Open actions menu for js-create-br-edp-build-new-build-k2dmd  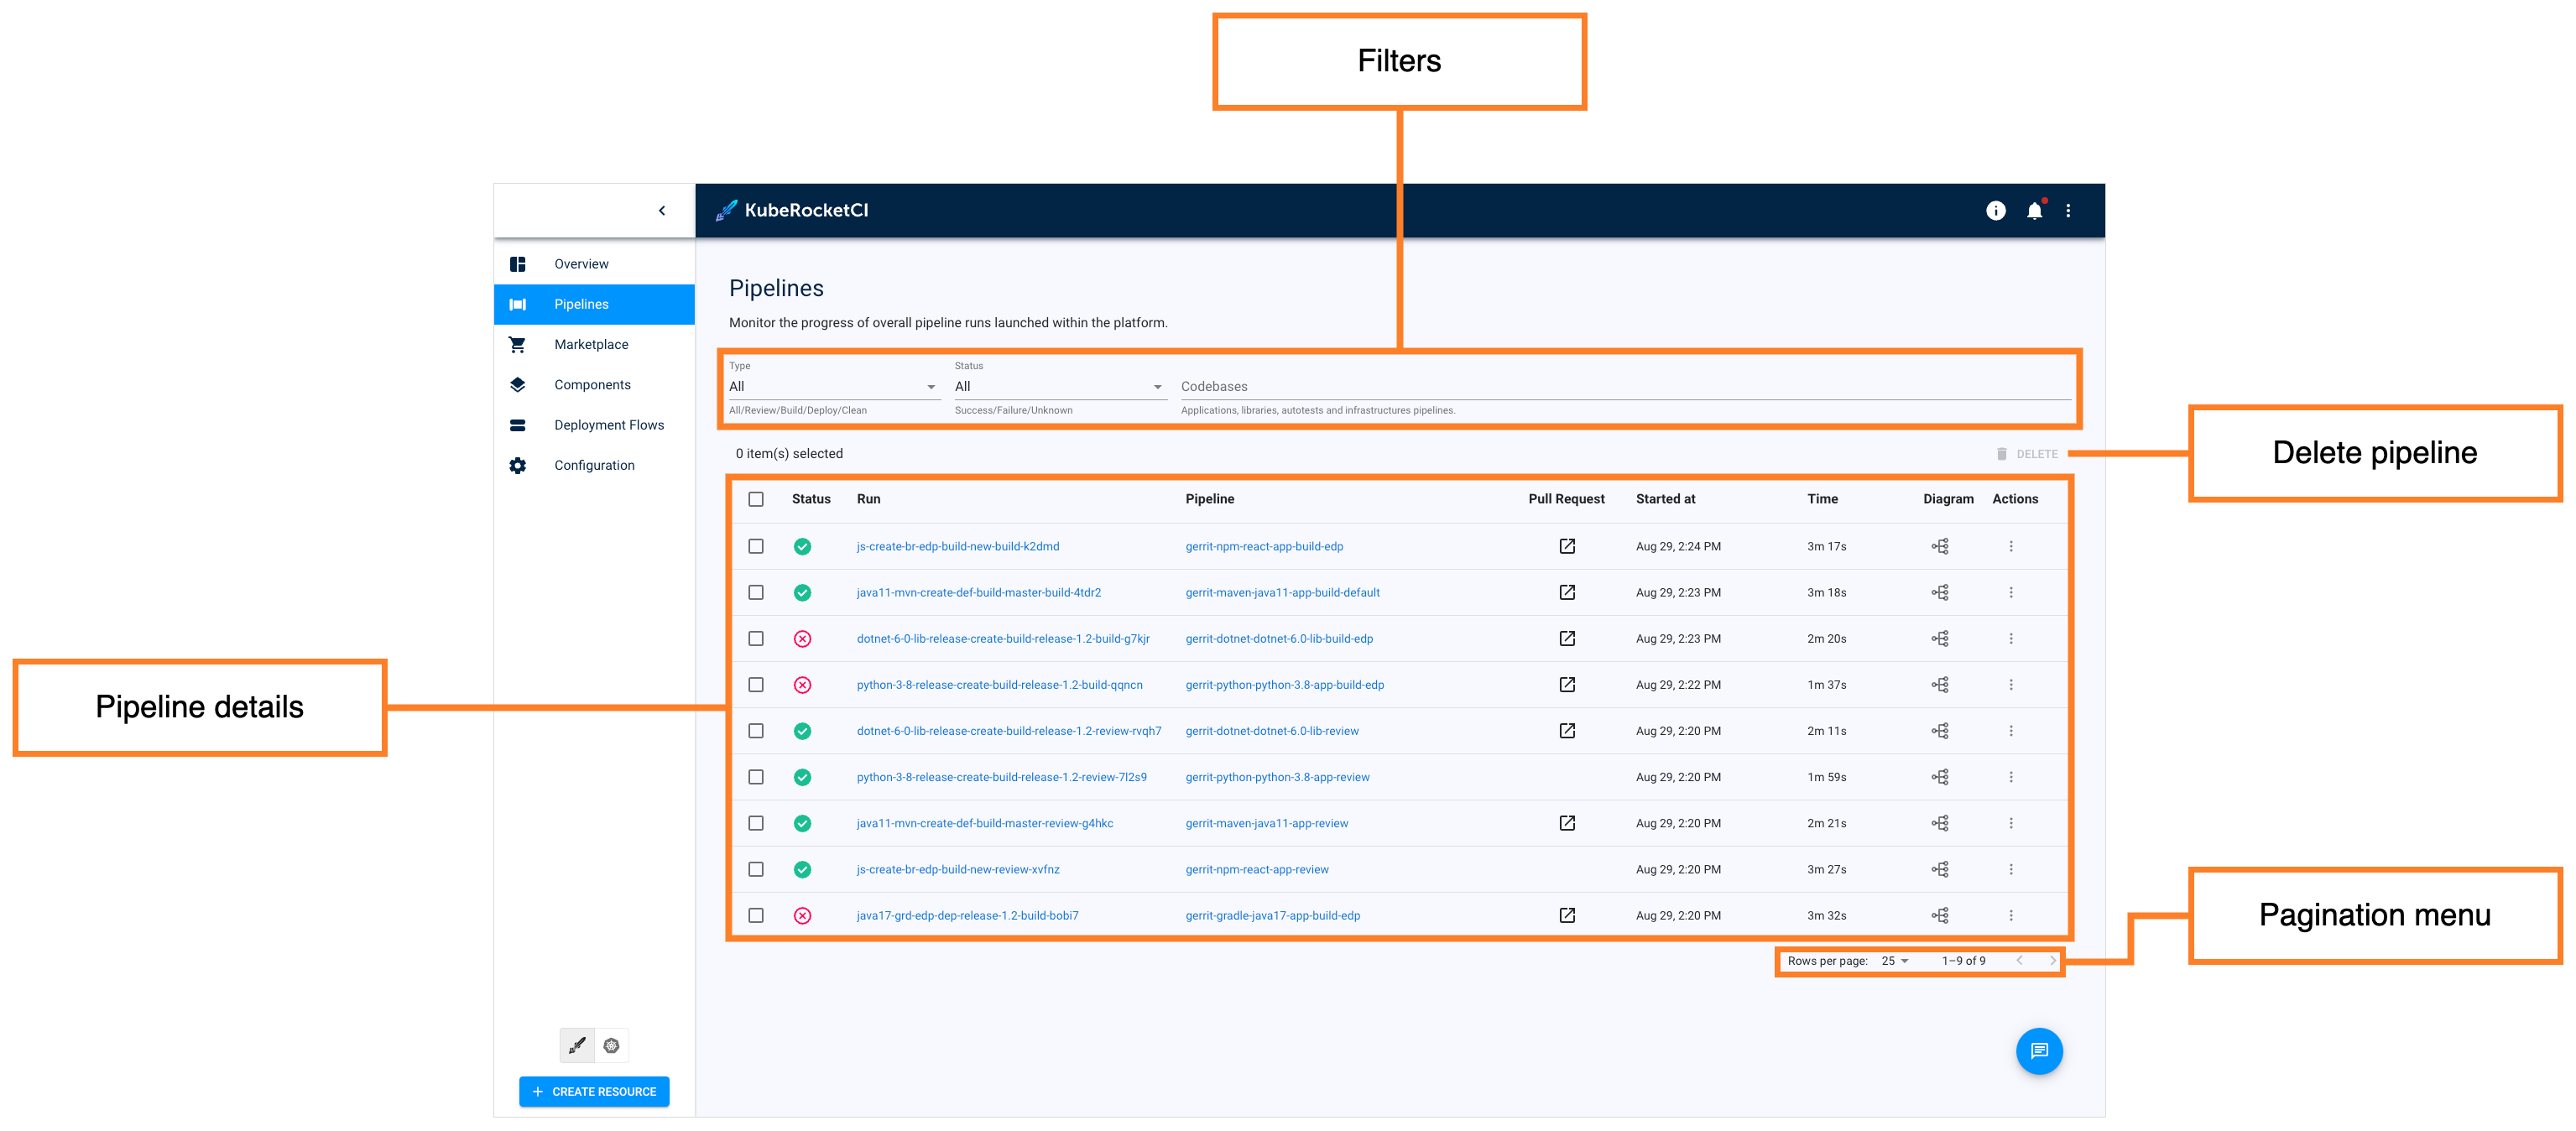coord(2011,546)
